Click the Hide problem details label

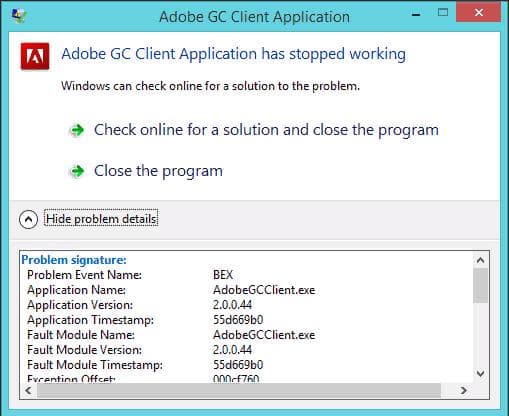click(x=101, y=219)
